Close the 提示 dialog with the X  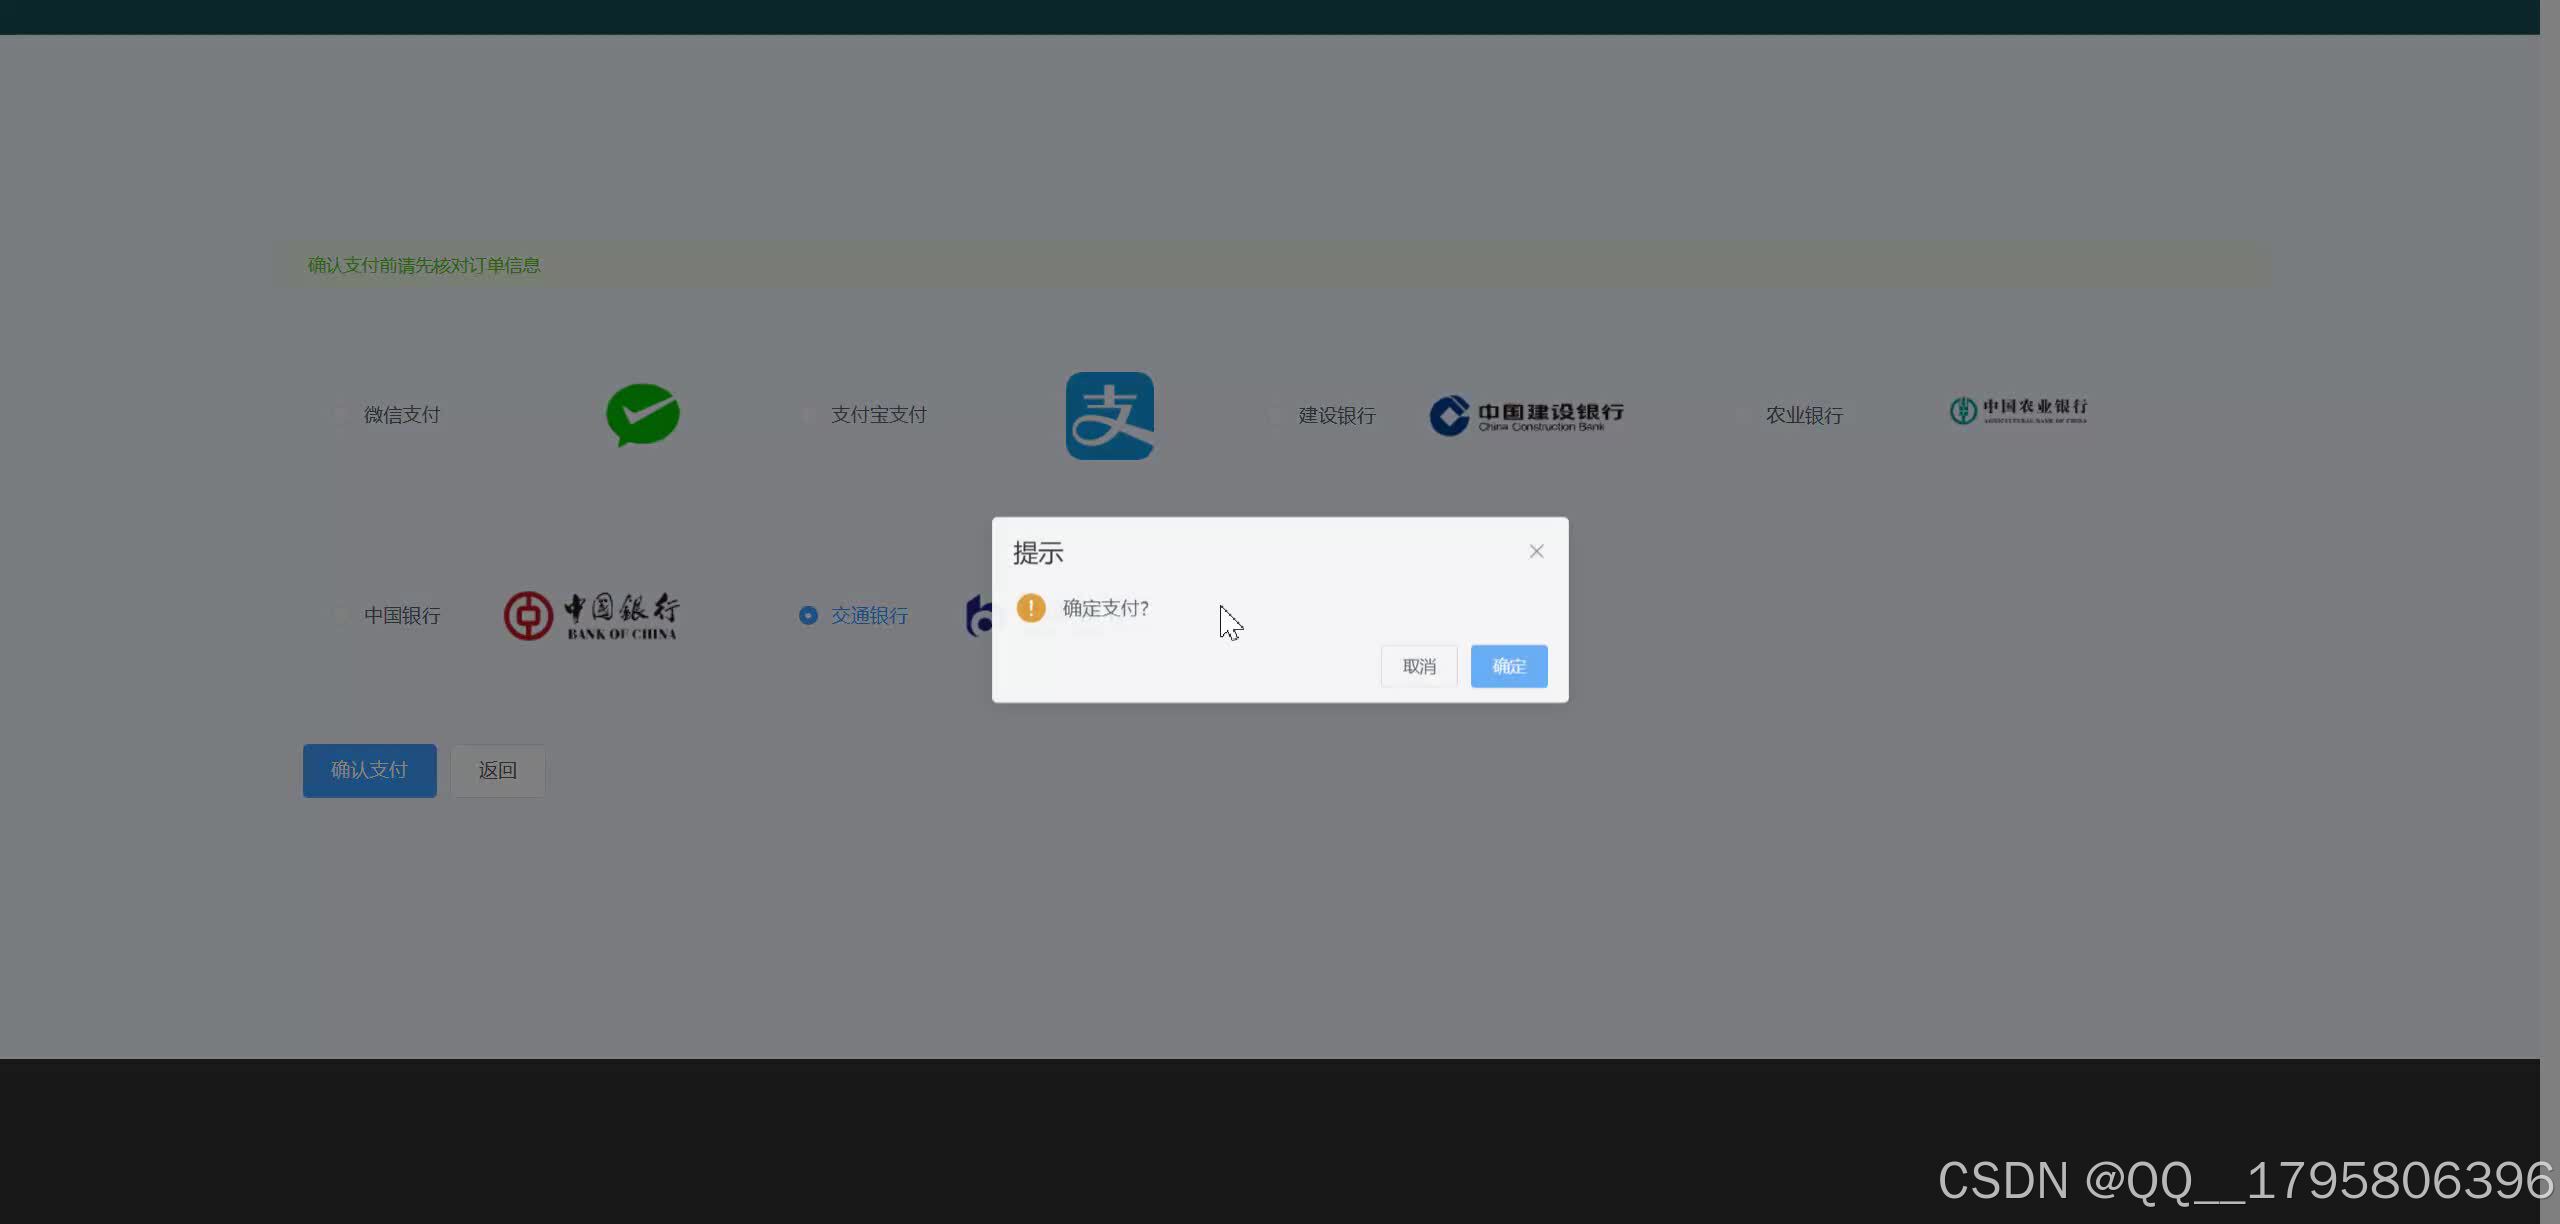point(1535,551)
